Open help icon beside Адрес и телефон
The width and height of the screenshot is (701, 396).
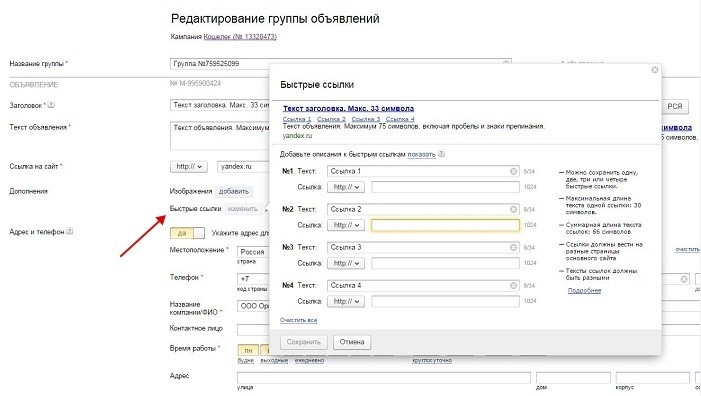69,232
